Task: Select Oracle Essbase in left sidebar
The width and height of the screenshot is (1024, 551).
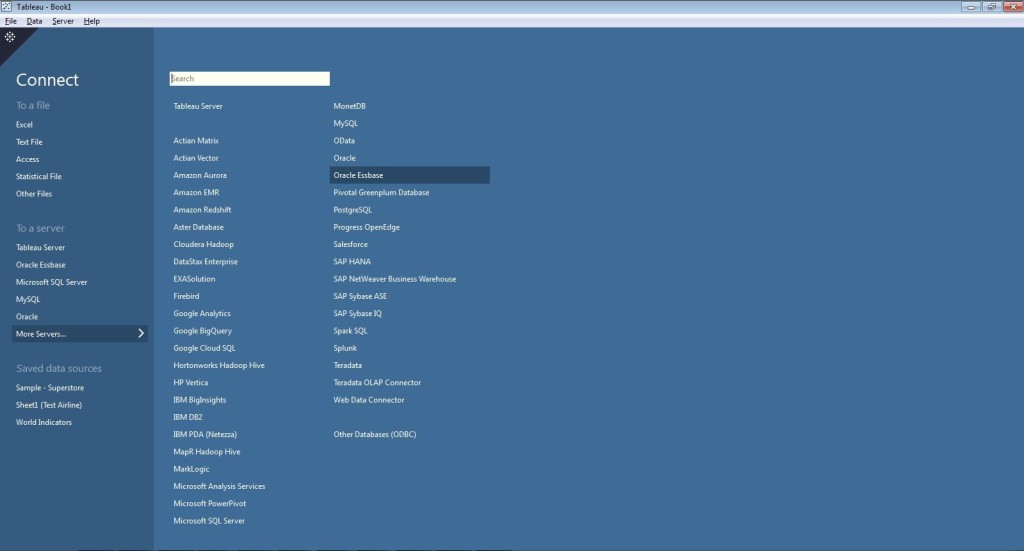Action: point(40,265)
